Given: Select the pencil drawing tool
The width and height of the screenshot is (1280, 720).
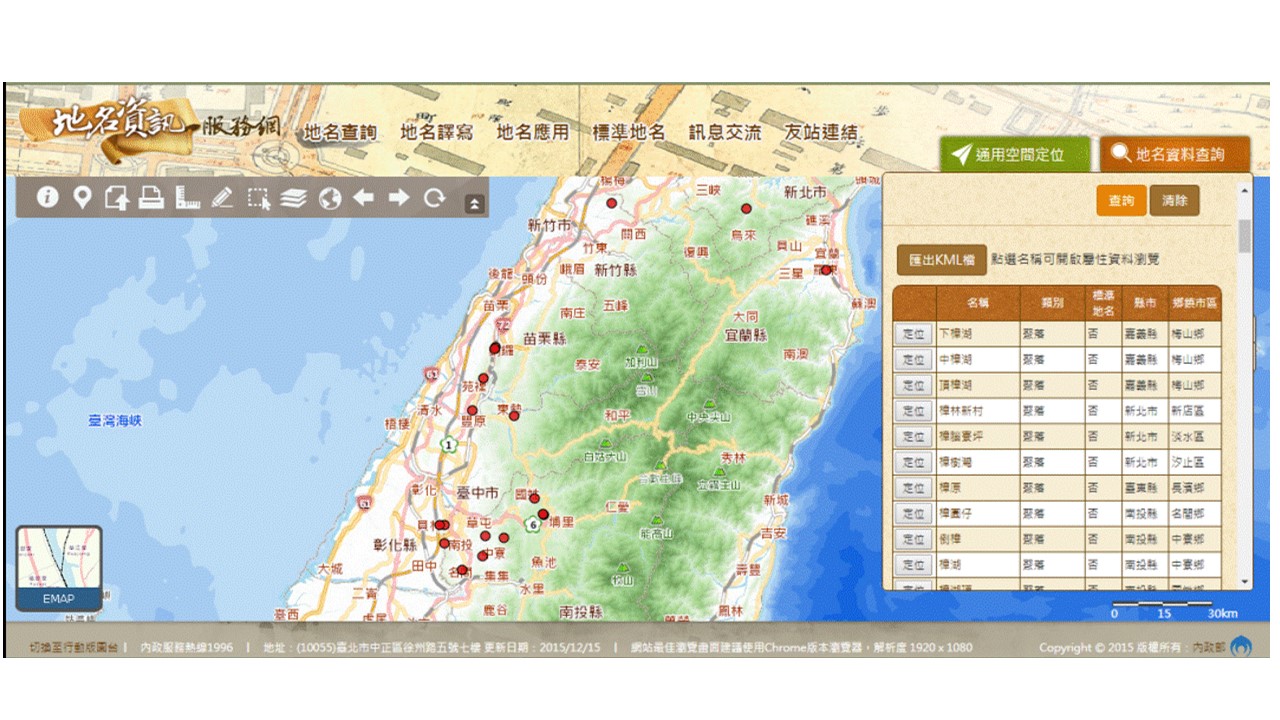Looking at the screenshot, I should pyautogui.click(x=222, y=198).
